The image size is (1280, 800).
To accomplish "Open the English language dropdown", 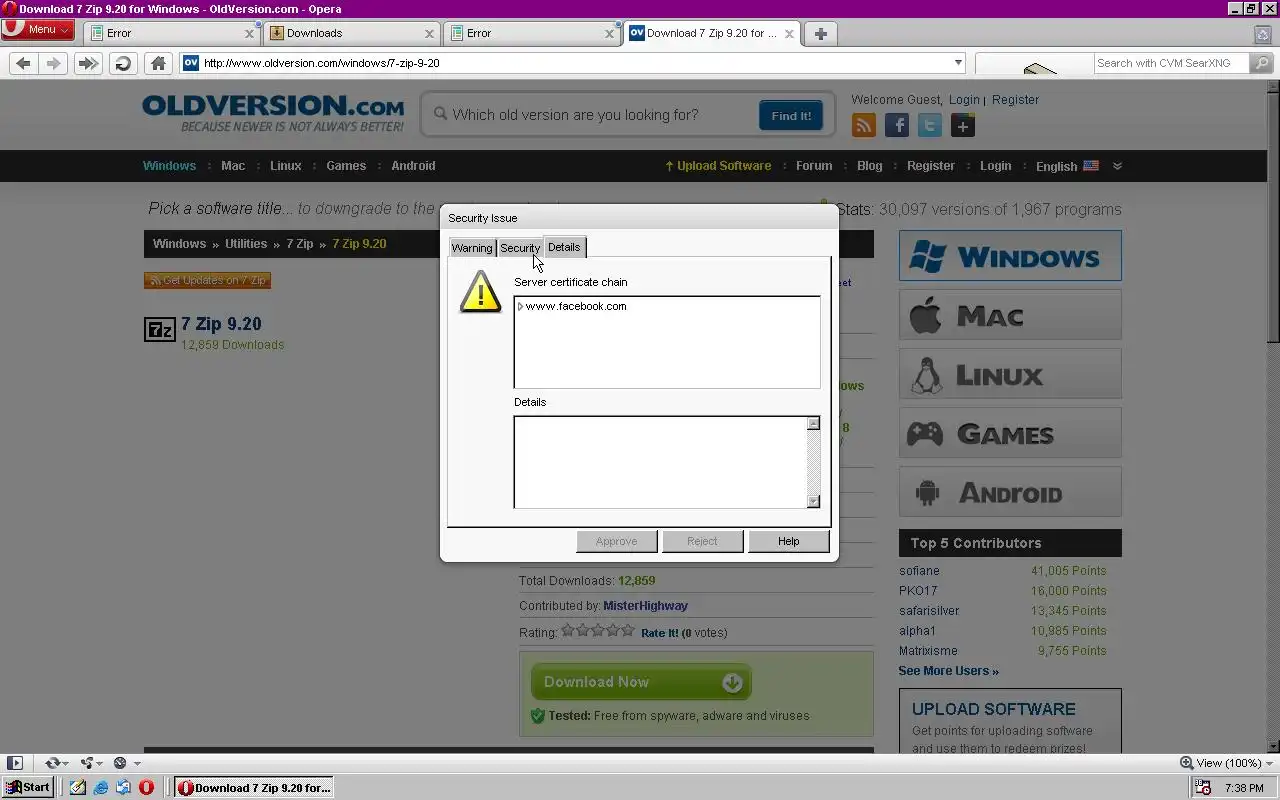I will coord(1067,166).
